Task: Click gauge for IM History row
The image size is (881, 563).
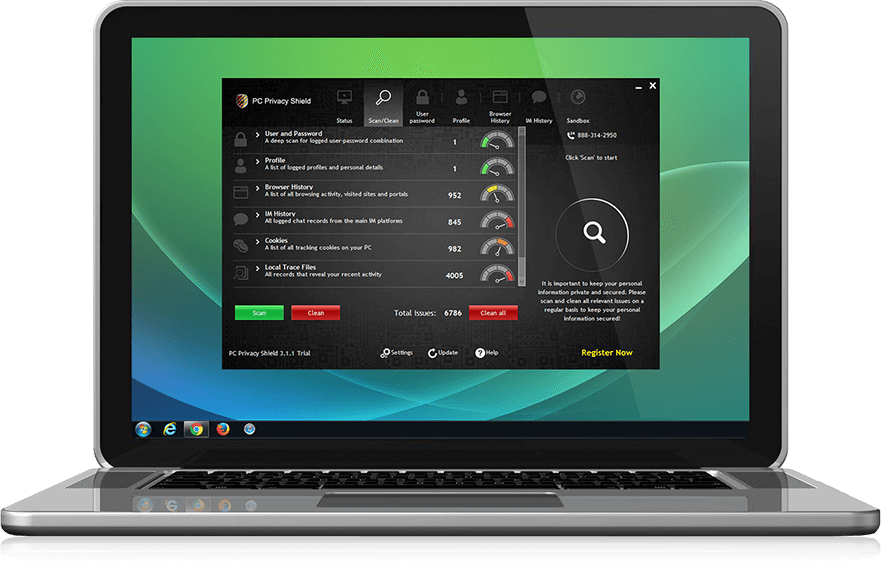Action: [497, 220]
